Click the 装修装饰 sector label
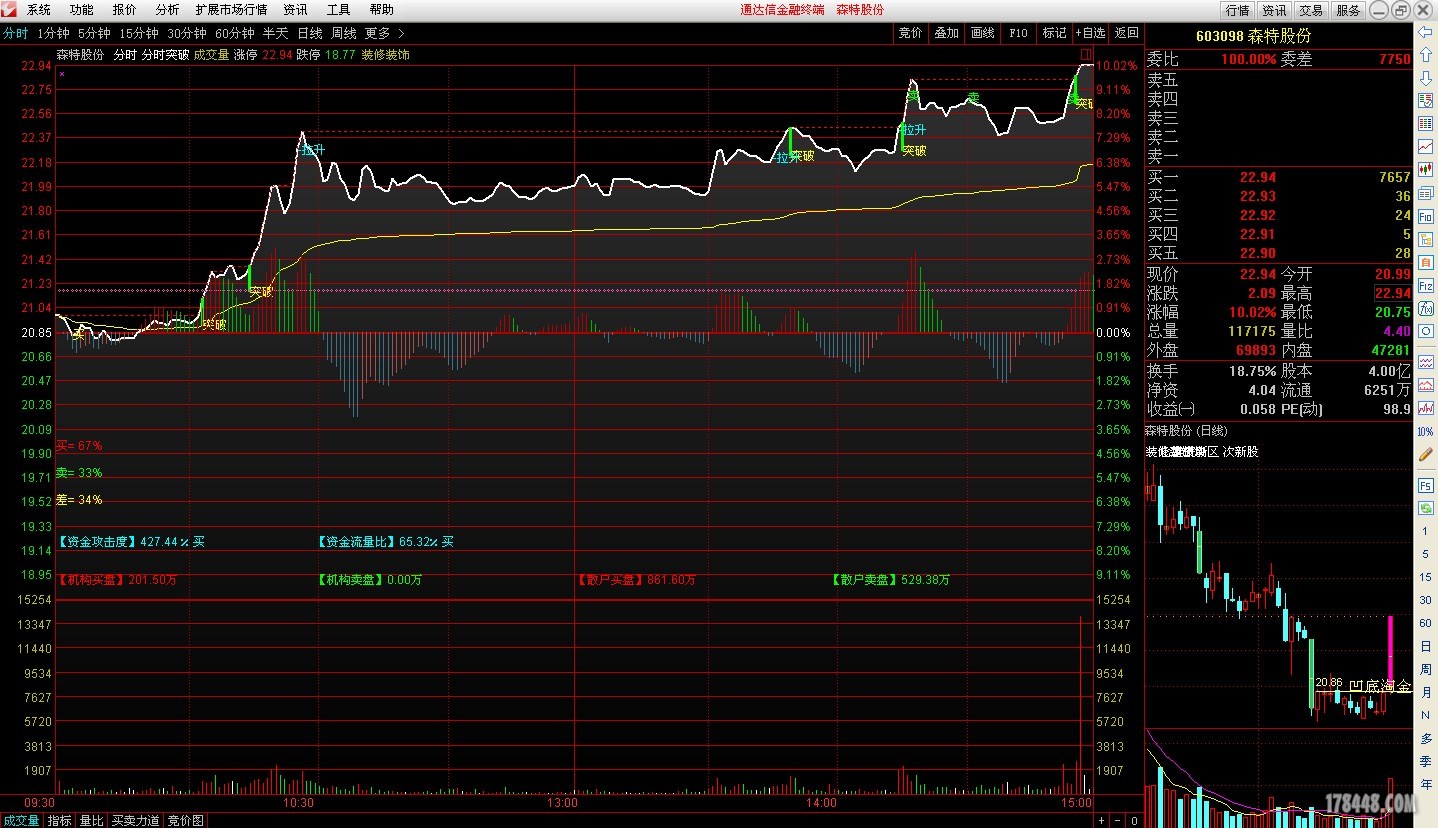Screen dimensions: 1438x828 [385, 55]
